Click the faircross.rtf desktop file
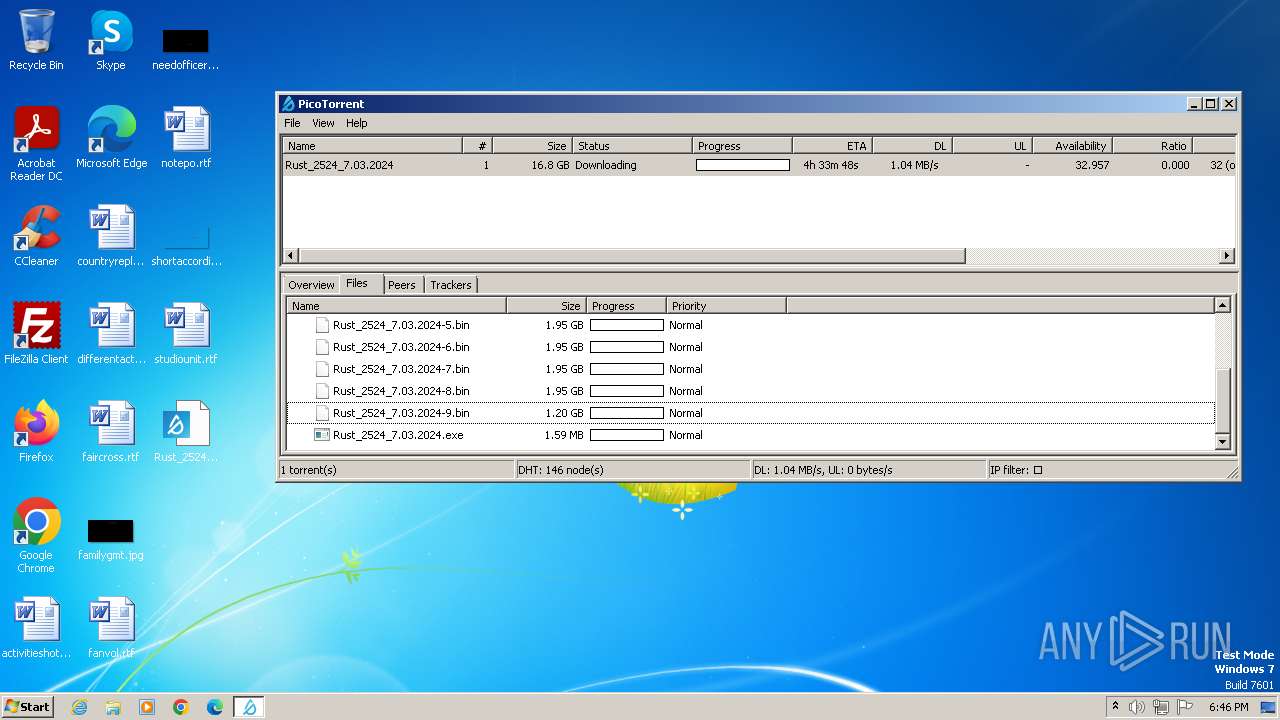Viewport: 1280px width, 720px height. click(111, 432)
